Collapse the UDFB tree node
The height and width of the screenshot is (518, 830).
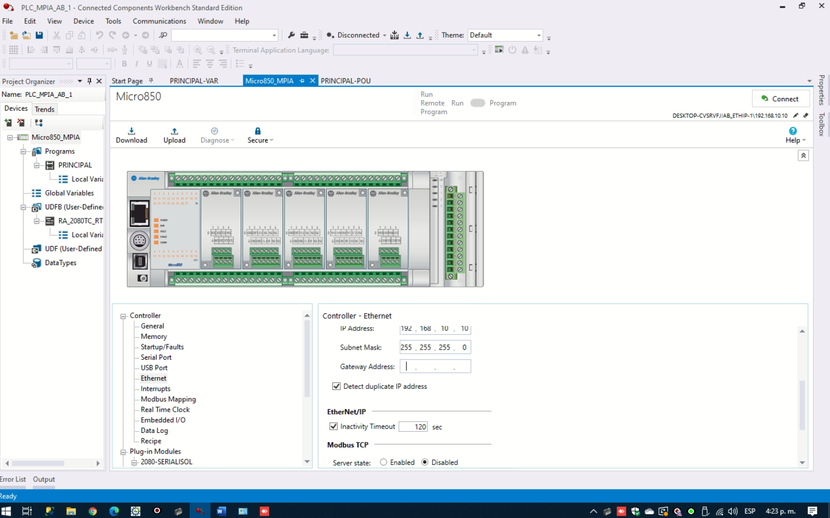[x=23, y=207]
